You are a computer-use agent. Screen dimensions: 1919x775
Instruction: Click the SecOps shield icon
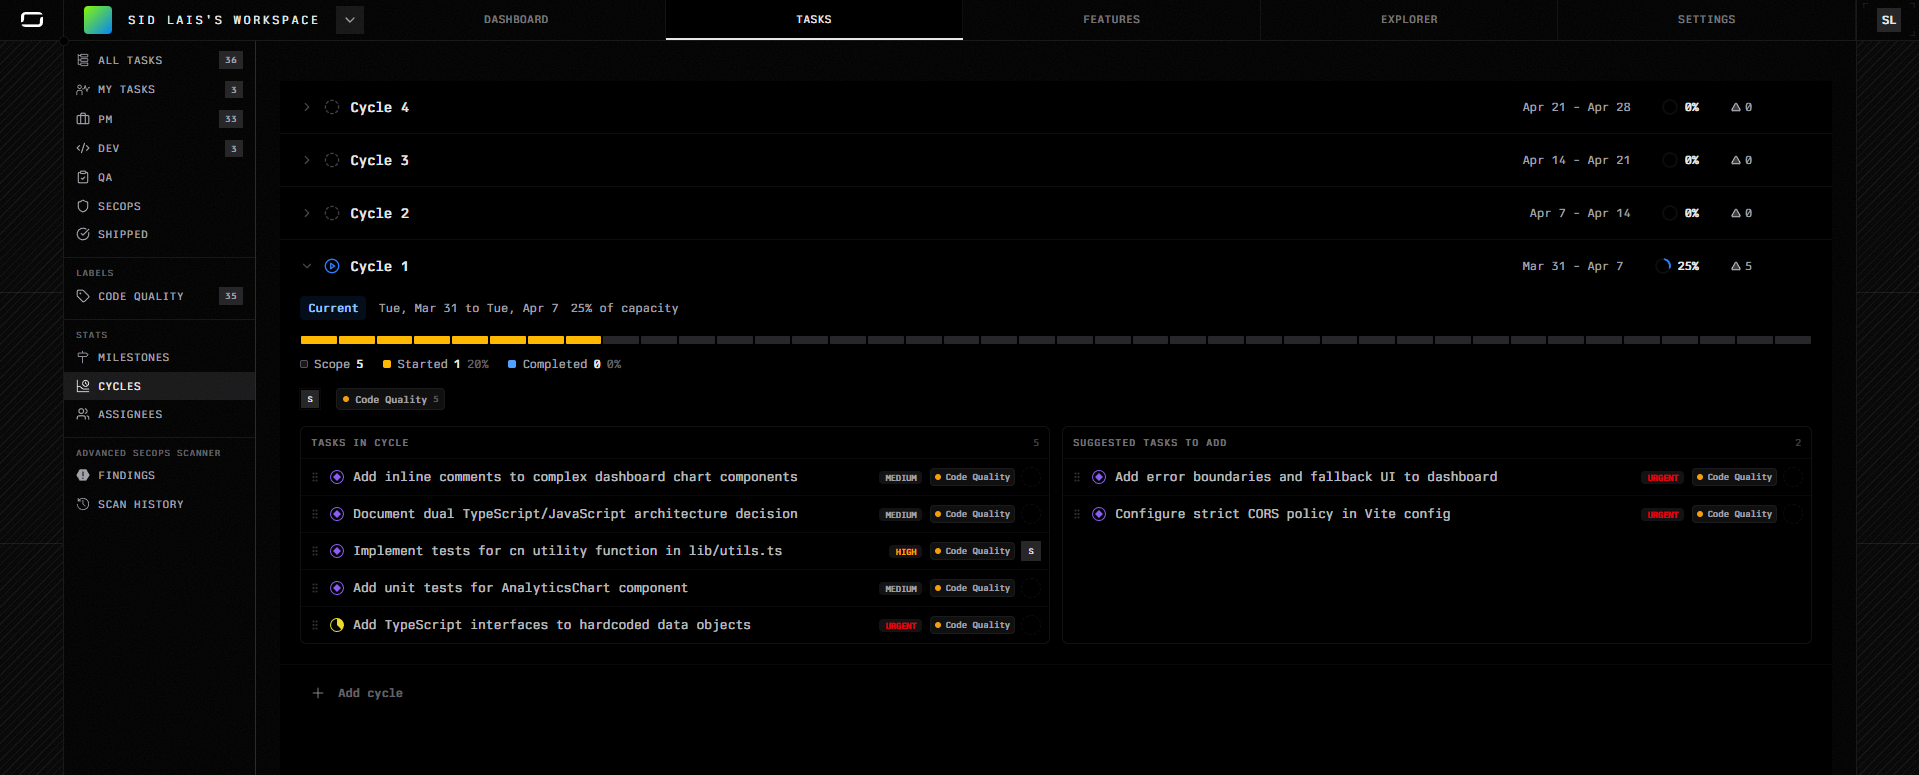[83, 207]
